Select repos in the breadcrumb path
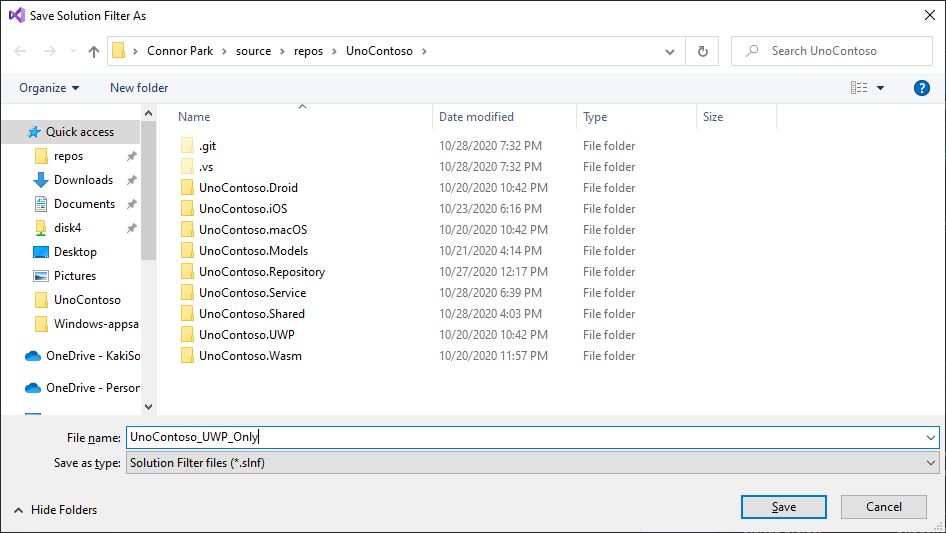The height and width of the screenshot is (533, 946). [x=308, y=51]
